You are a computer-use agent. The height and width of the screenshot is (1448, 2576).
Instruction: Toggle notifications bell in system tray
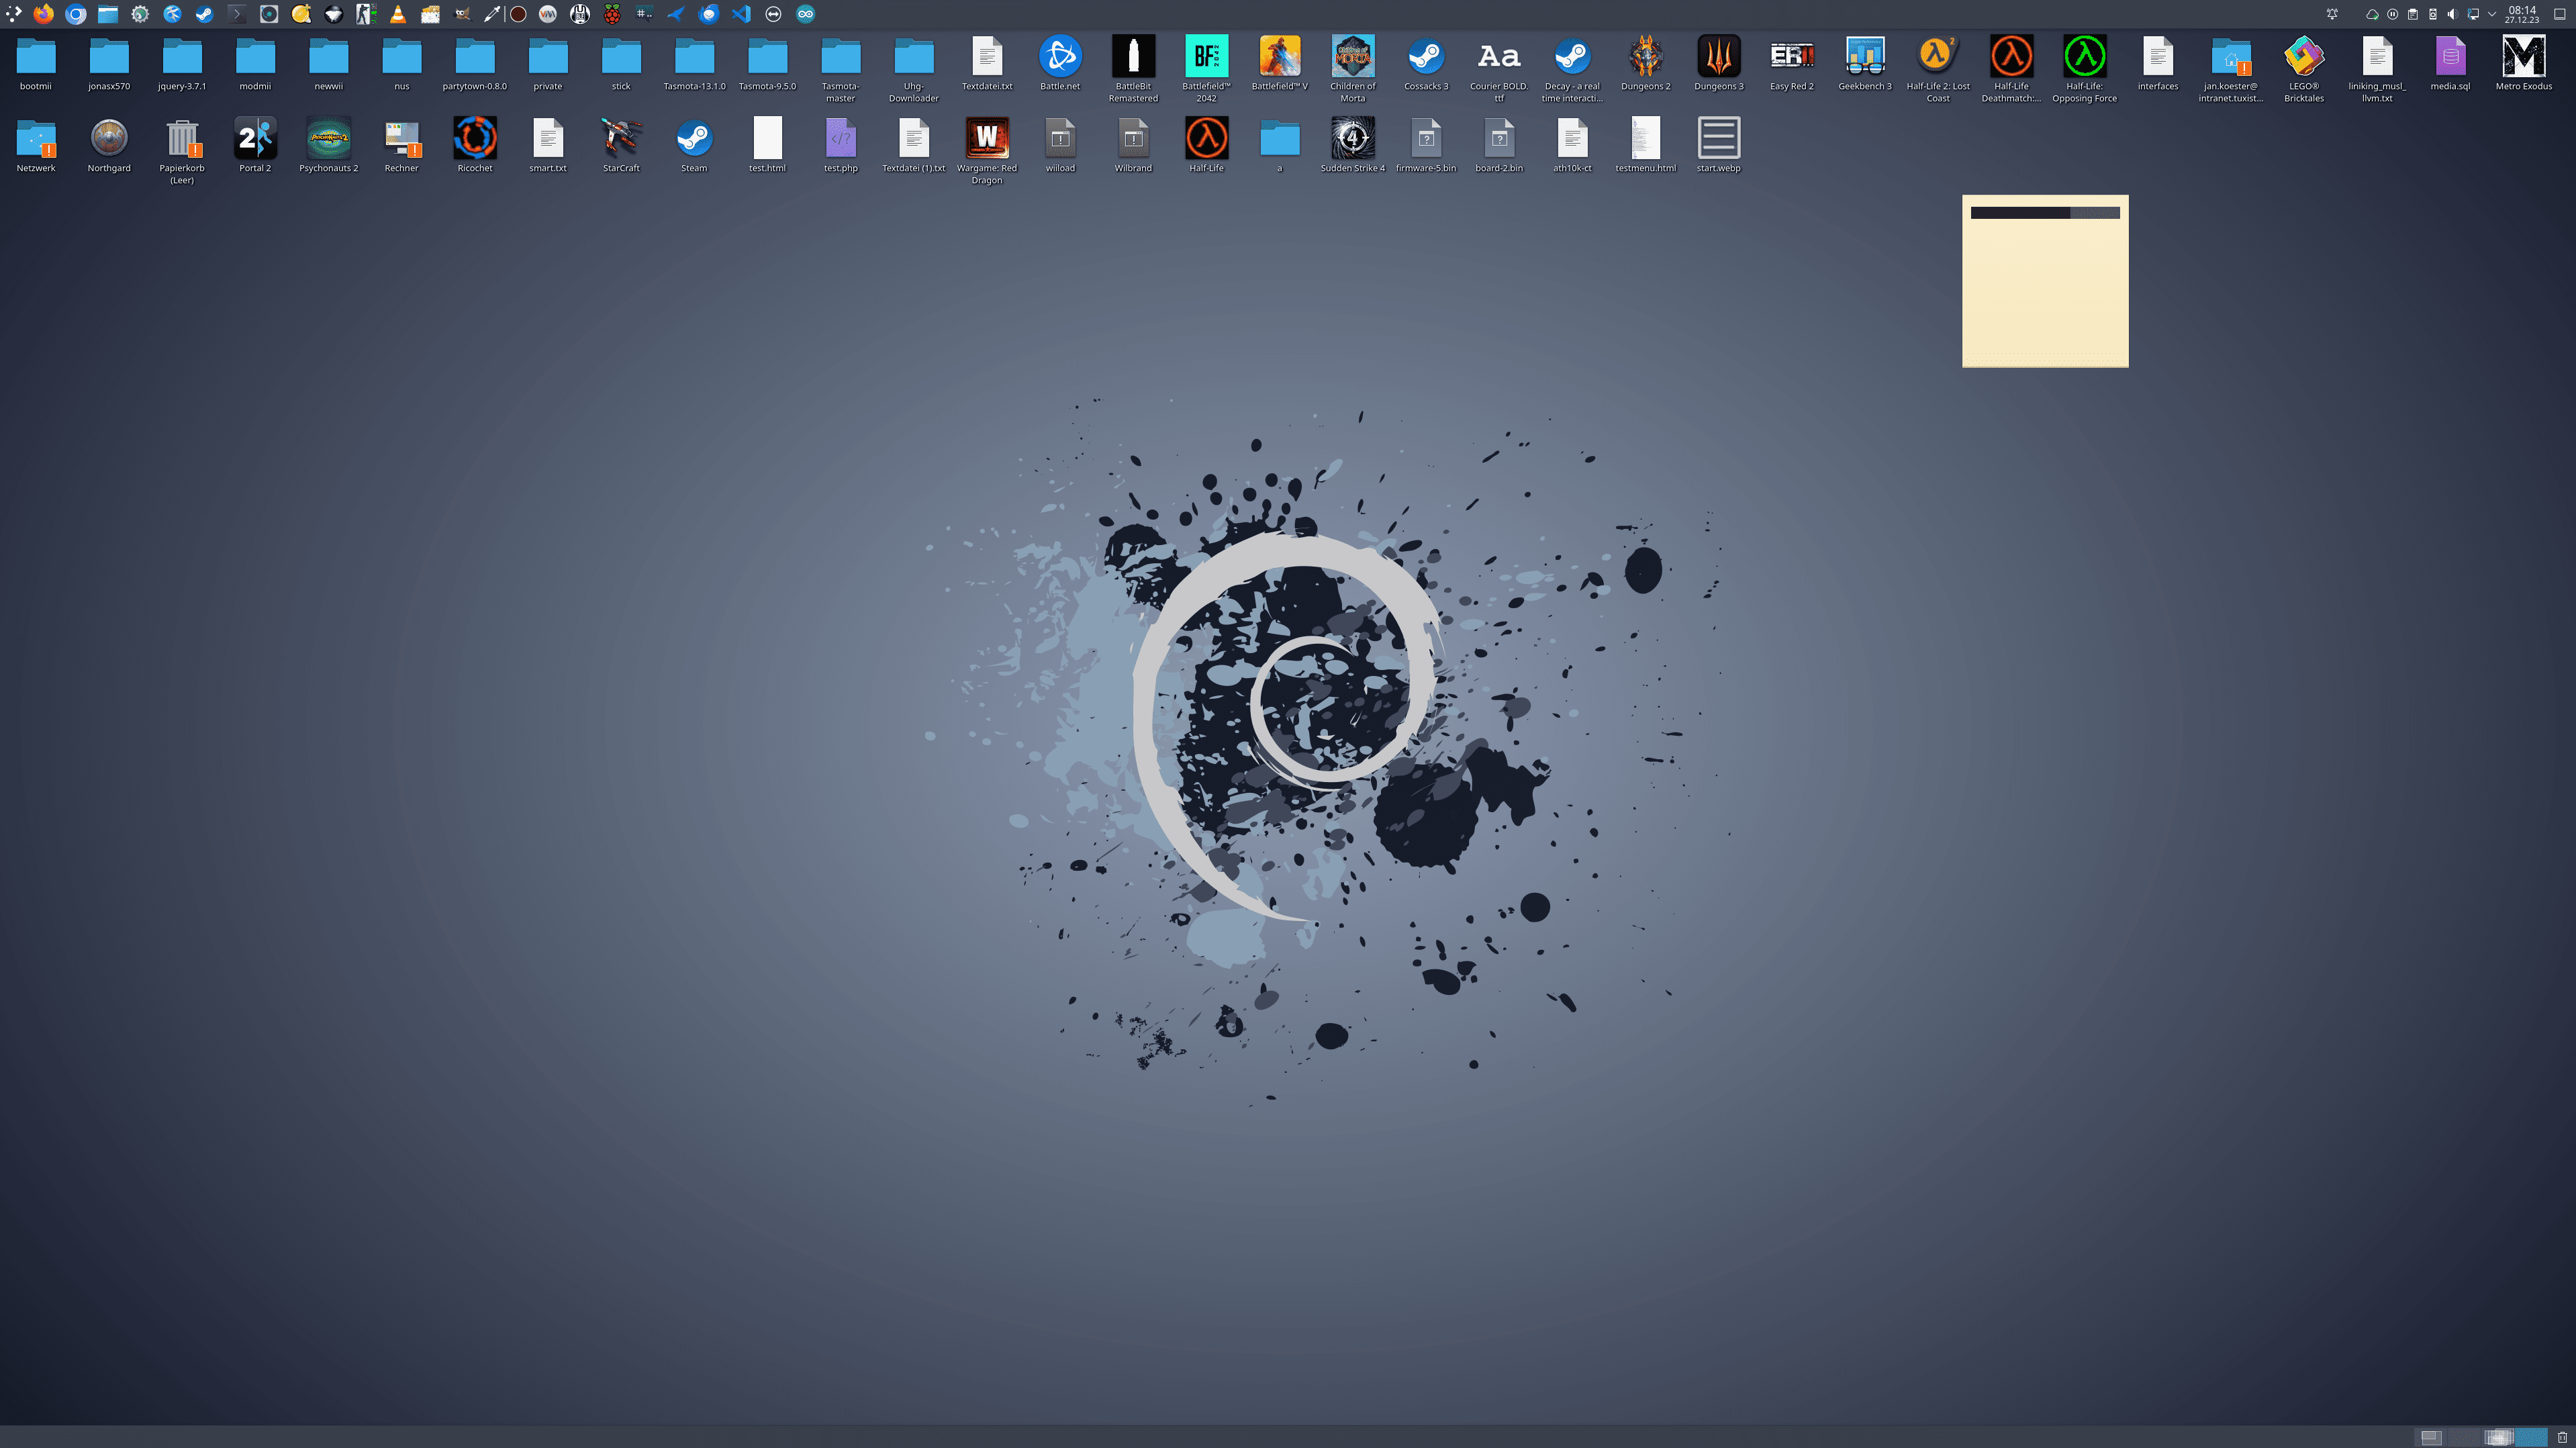(x=2332, y=14)
